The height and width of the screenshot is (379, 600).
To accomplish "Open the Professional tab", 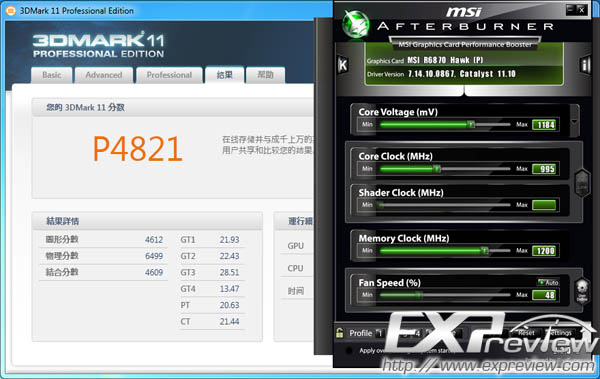I will coord(169,75).
